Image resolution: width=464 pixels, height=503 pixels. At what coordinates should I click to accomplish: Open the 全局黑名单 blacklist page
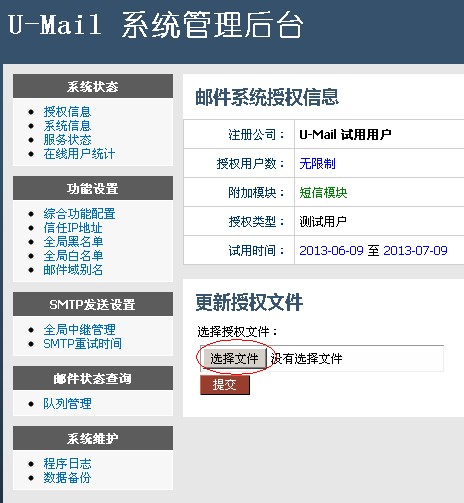coord(73,242)
